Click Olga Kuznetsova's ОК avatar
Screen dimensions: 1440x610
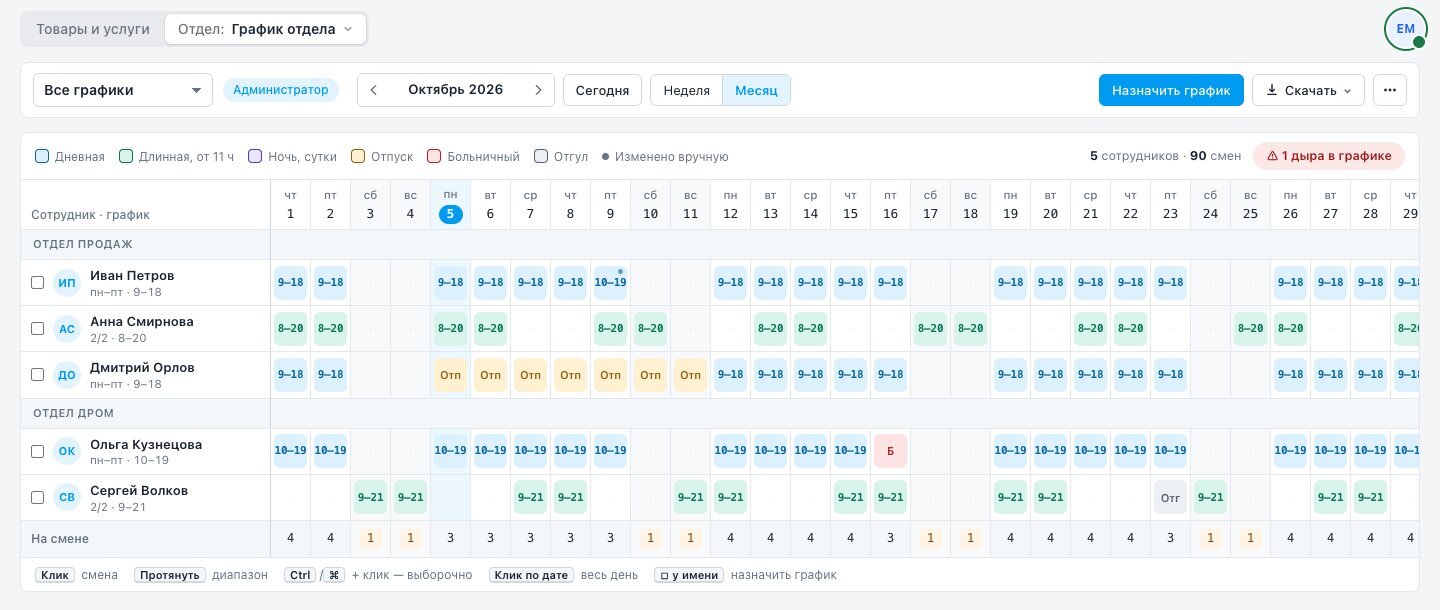coord(67,452)
